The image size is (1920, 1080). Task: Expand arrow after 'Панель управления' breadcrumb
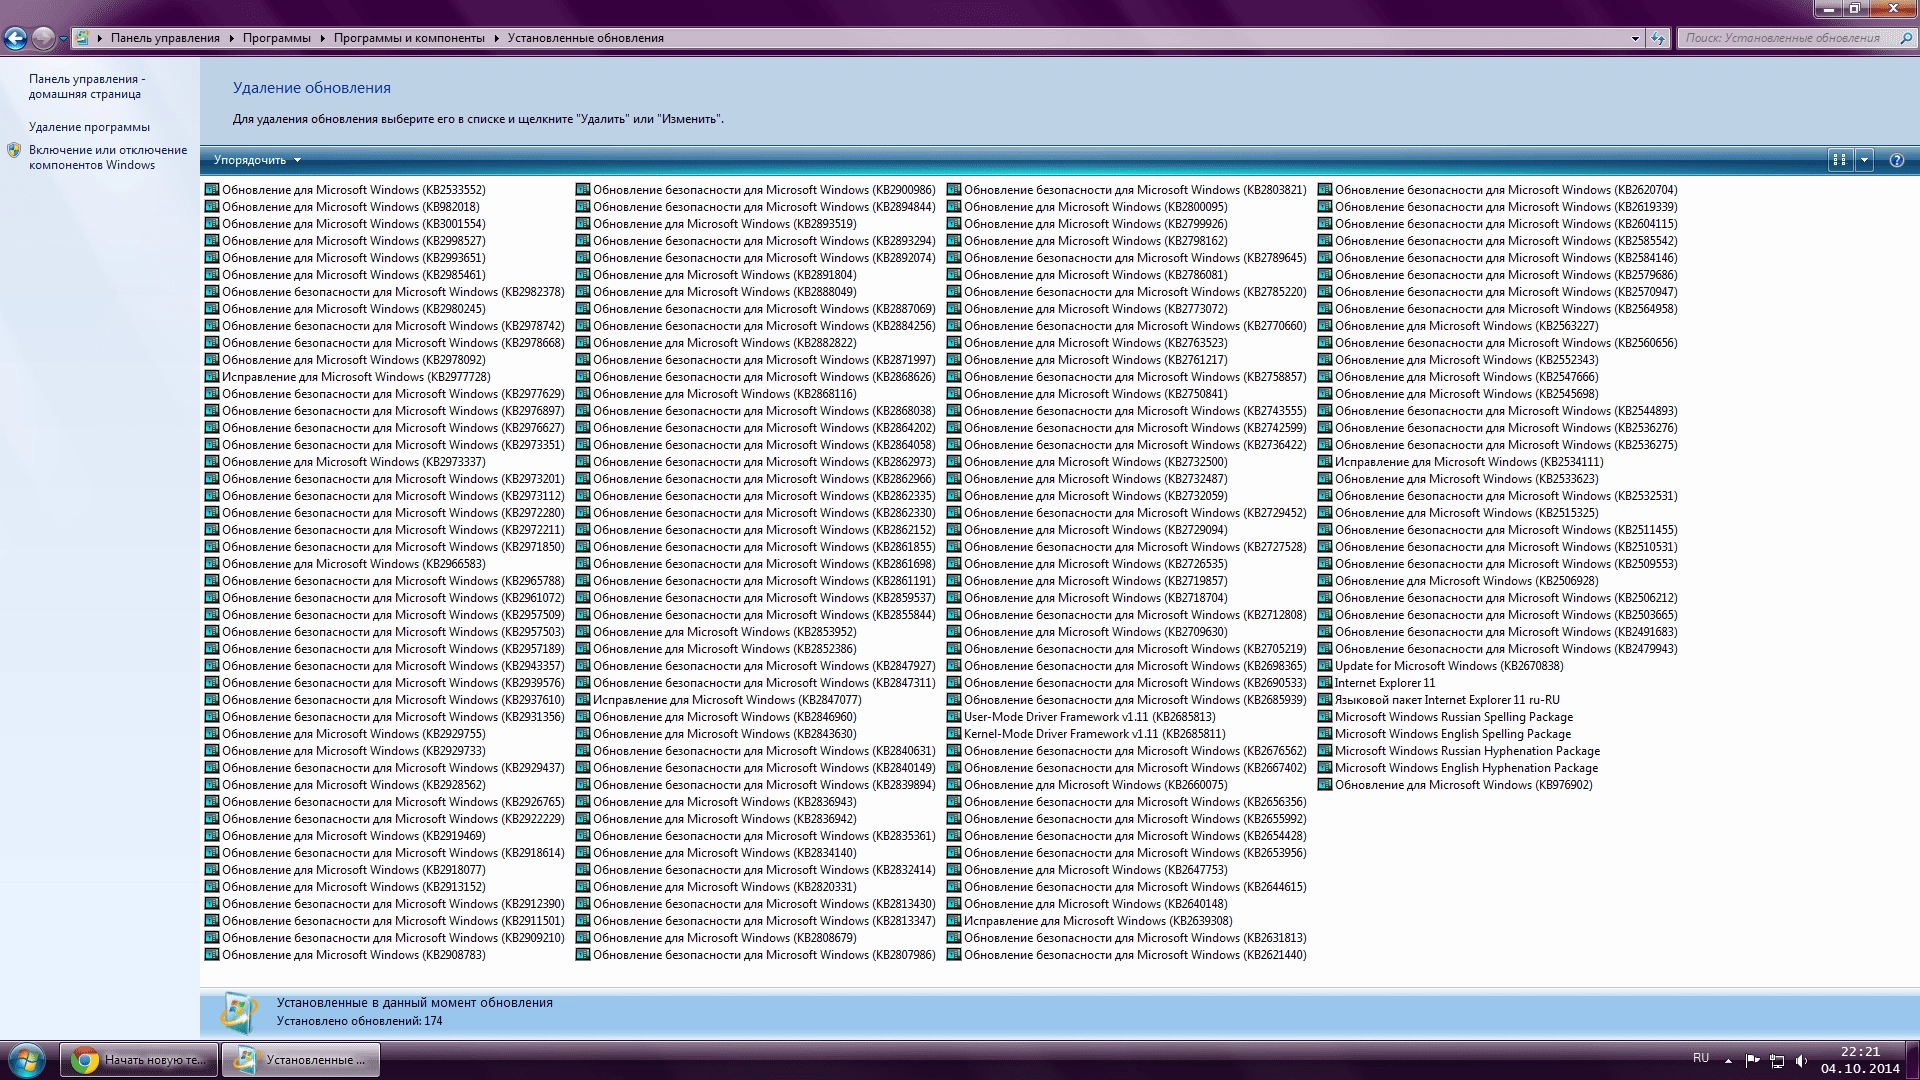(x=231, y=38)
